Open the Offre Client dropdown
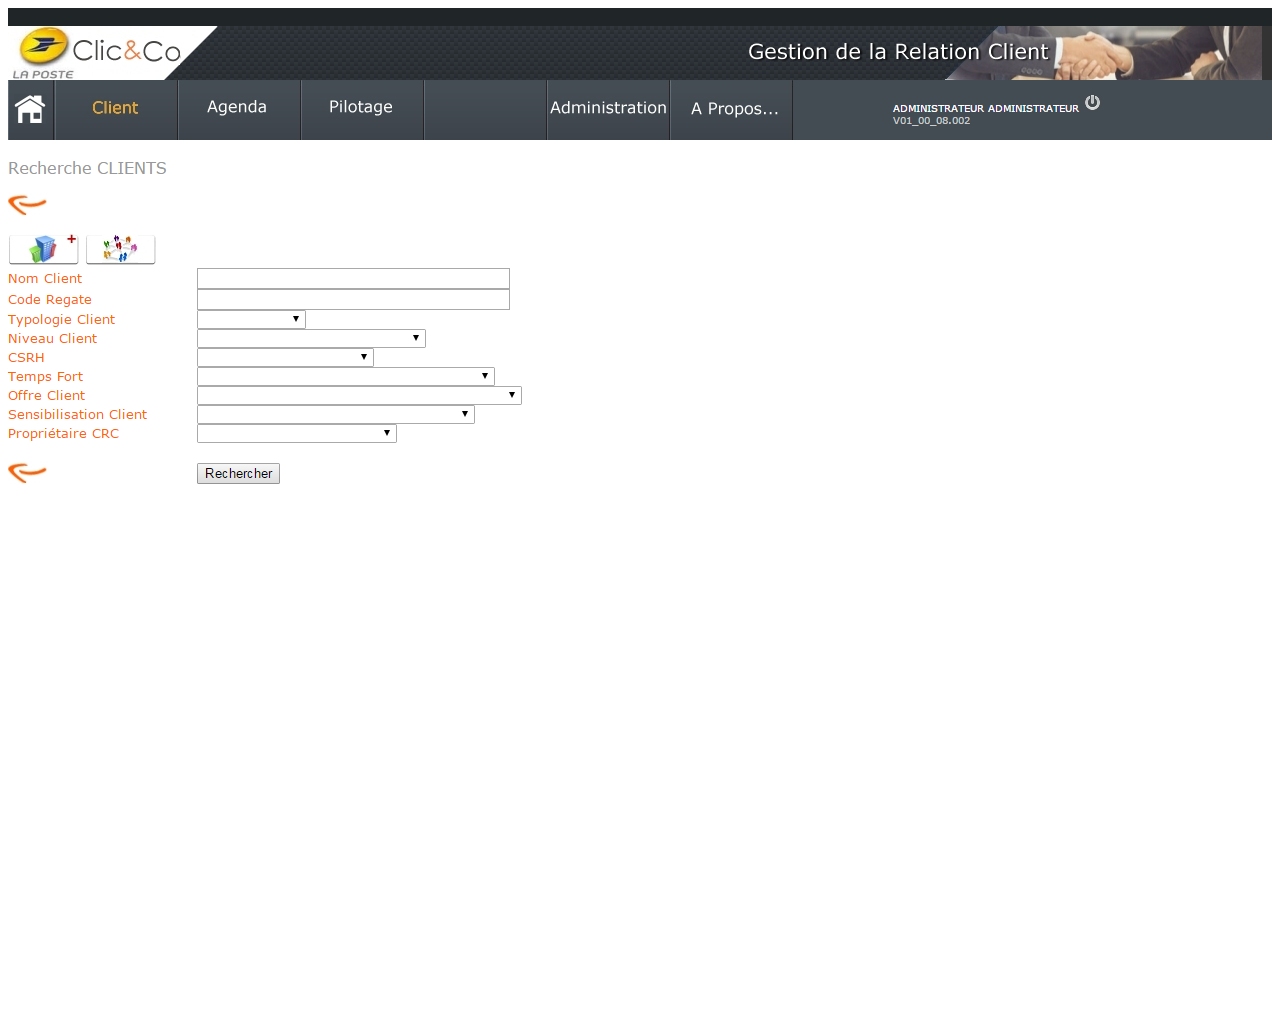Viewport: 1280px width, 1024px height. (359, 396)
